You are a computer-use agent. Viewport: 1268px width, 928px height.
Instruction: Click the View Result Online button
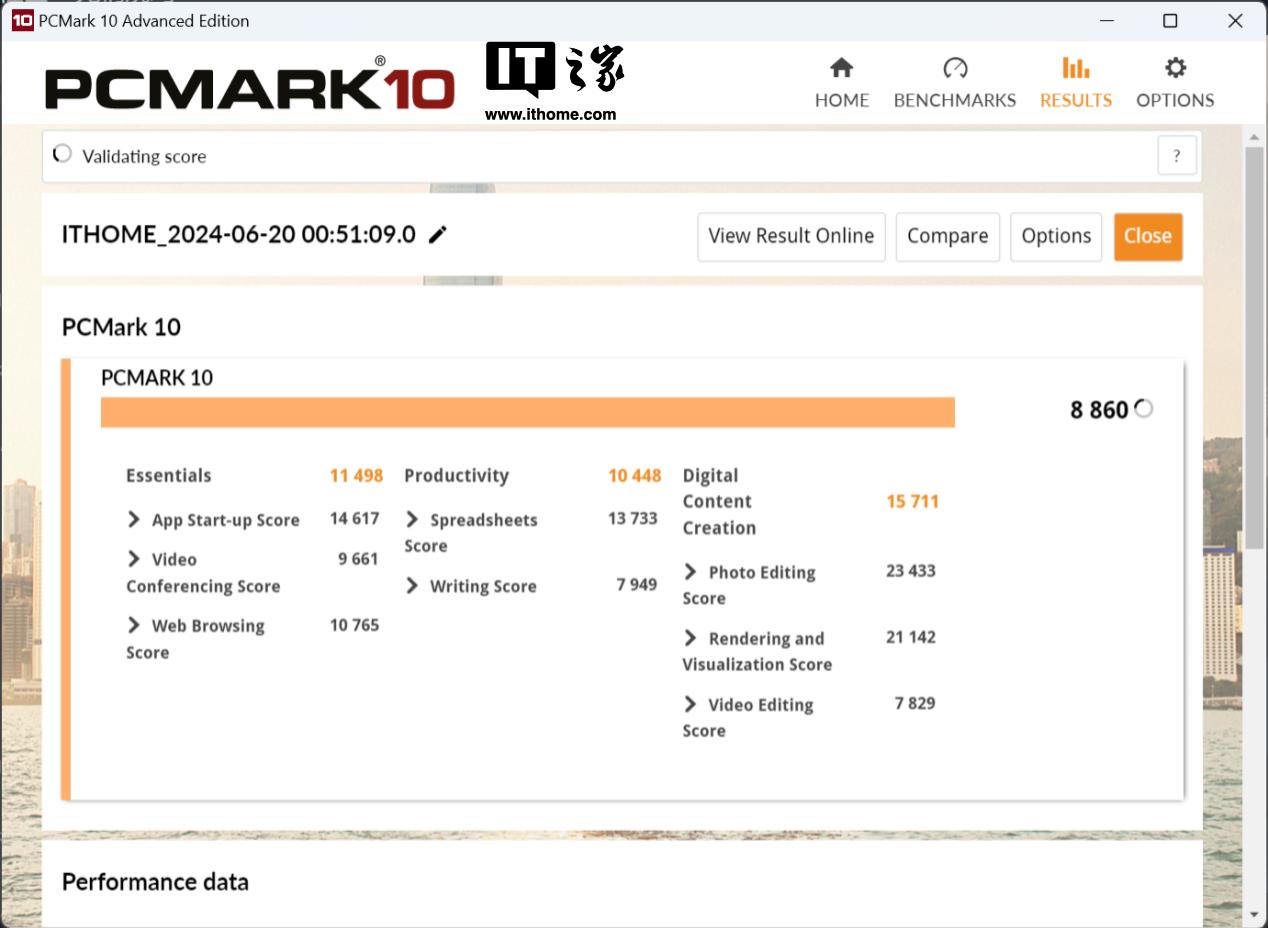(x=791, y=236)
